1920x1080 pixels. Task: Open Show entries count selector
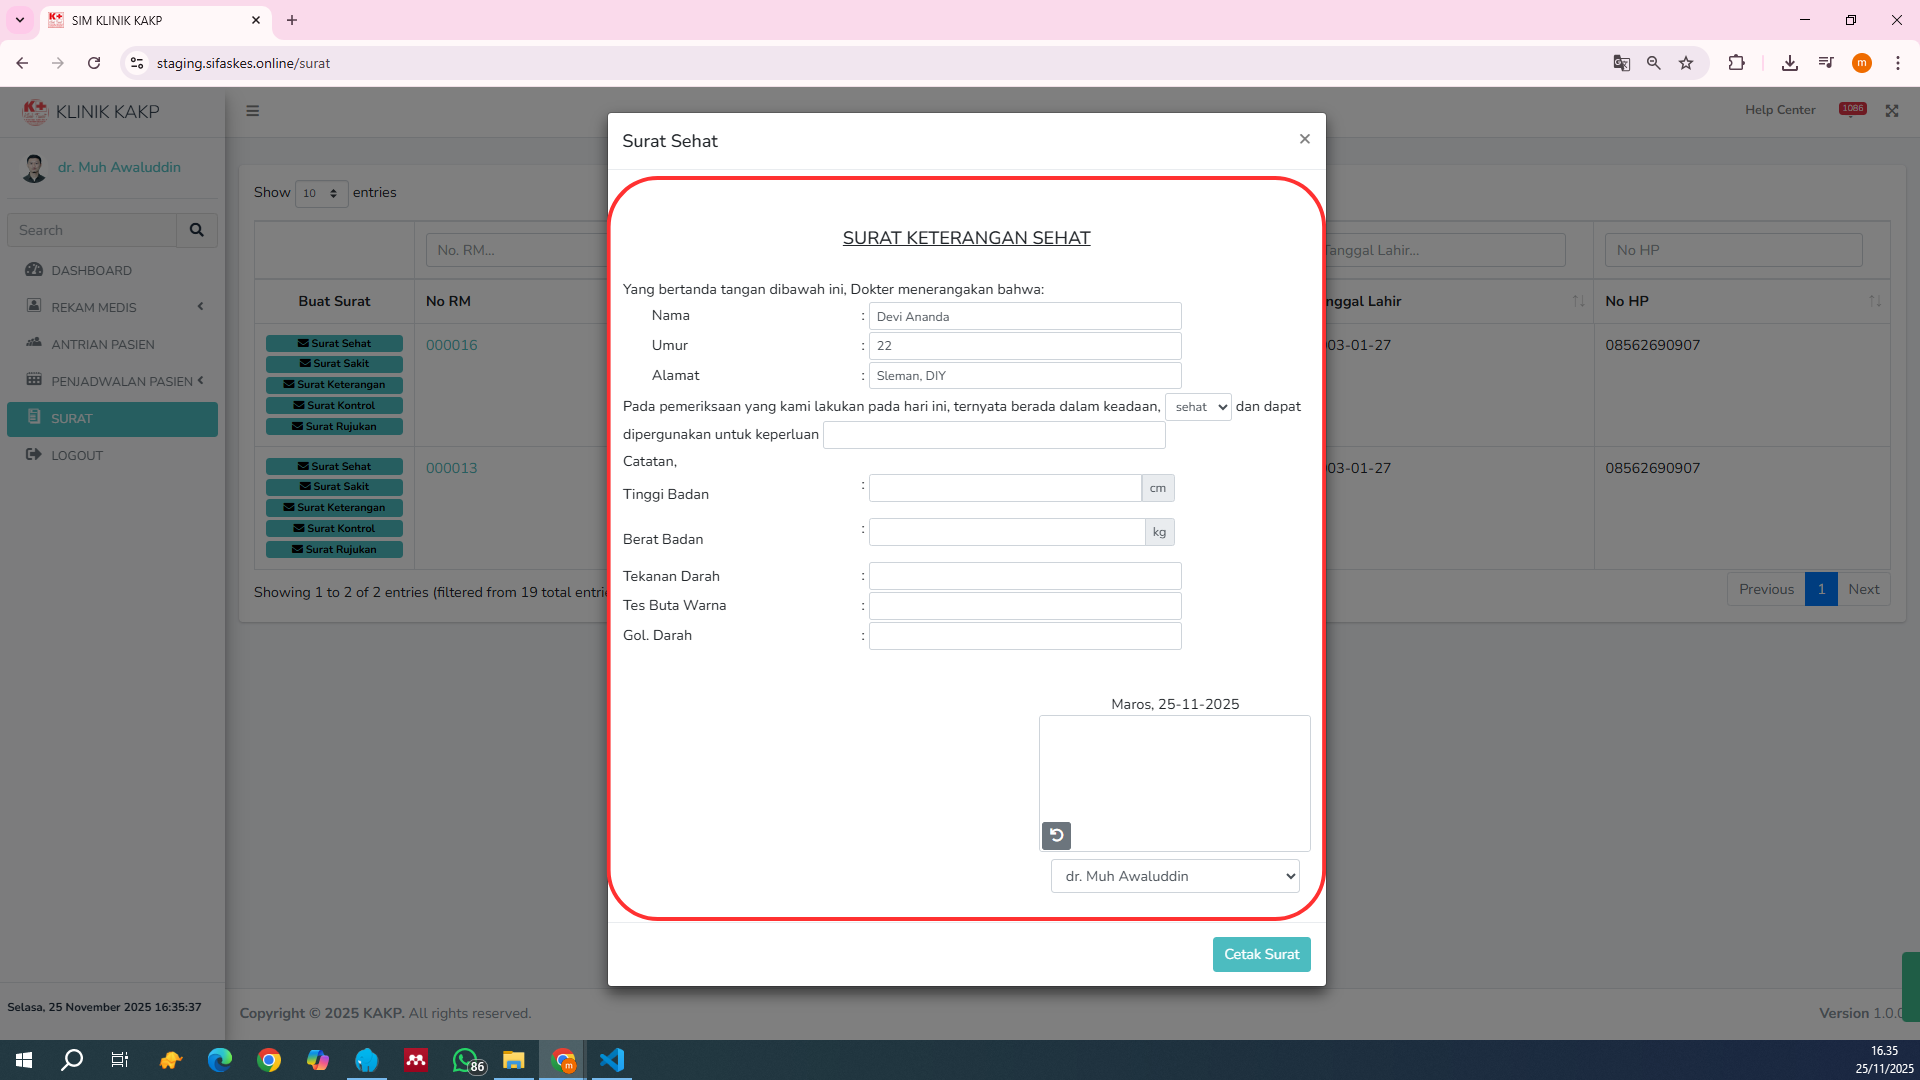coord(321,193)
